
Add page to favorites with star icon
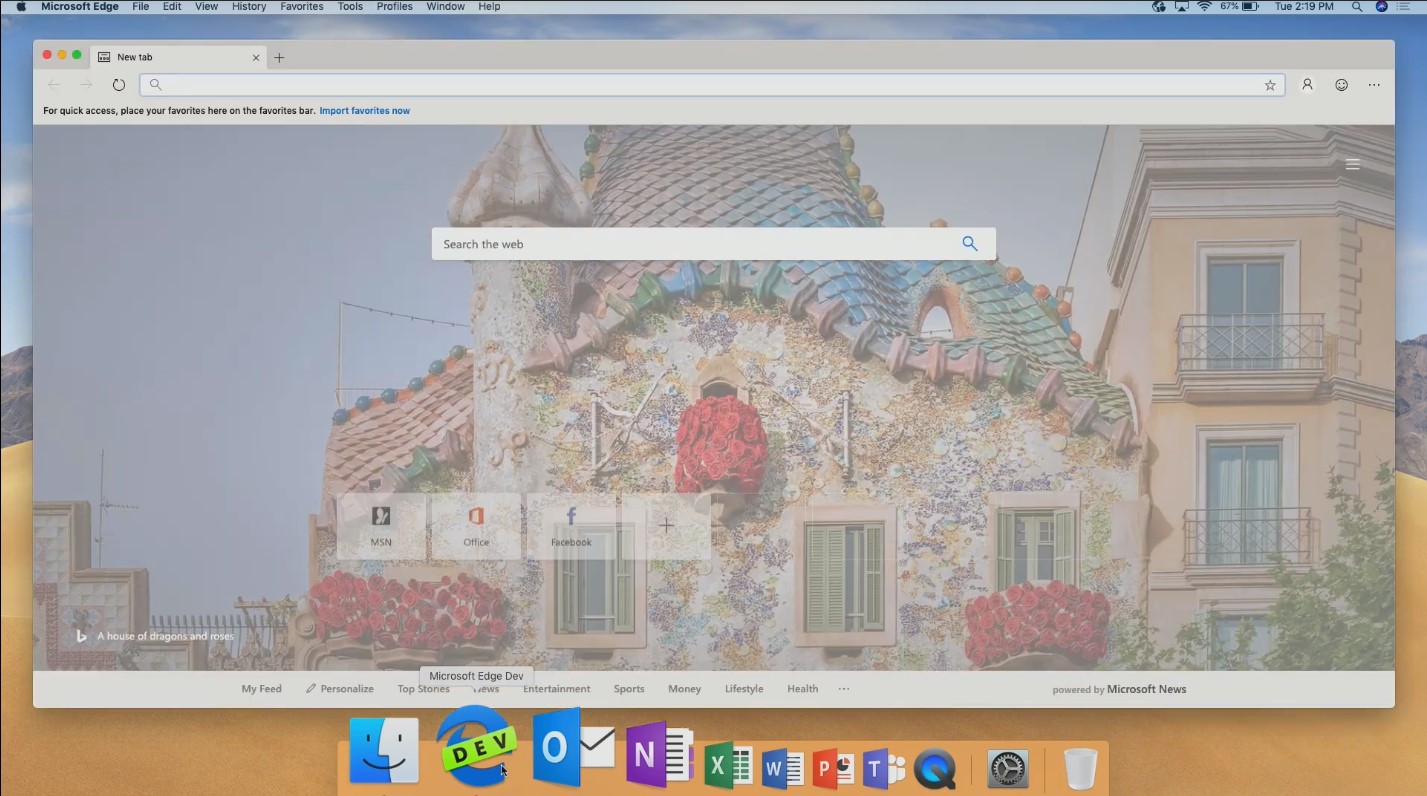pyautogui.click(x=1270, y=85)
